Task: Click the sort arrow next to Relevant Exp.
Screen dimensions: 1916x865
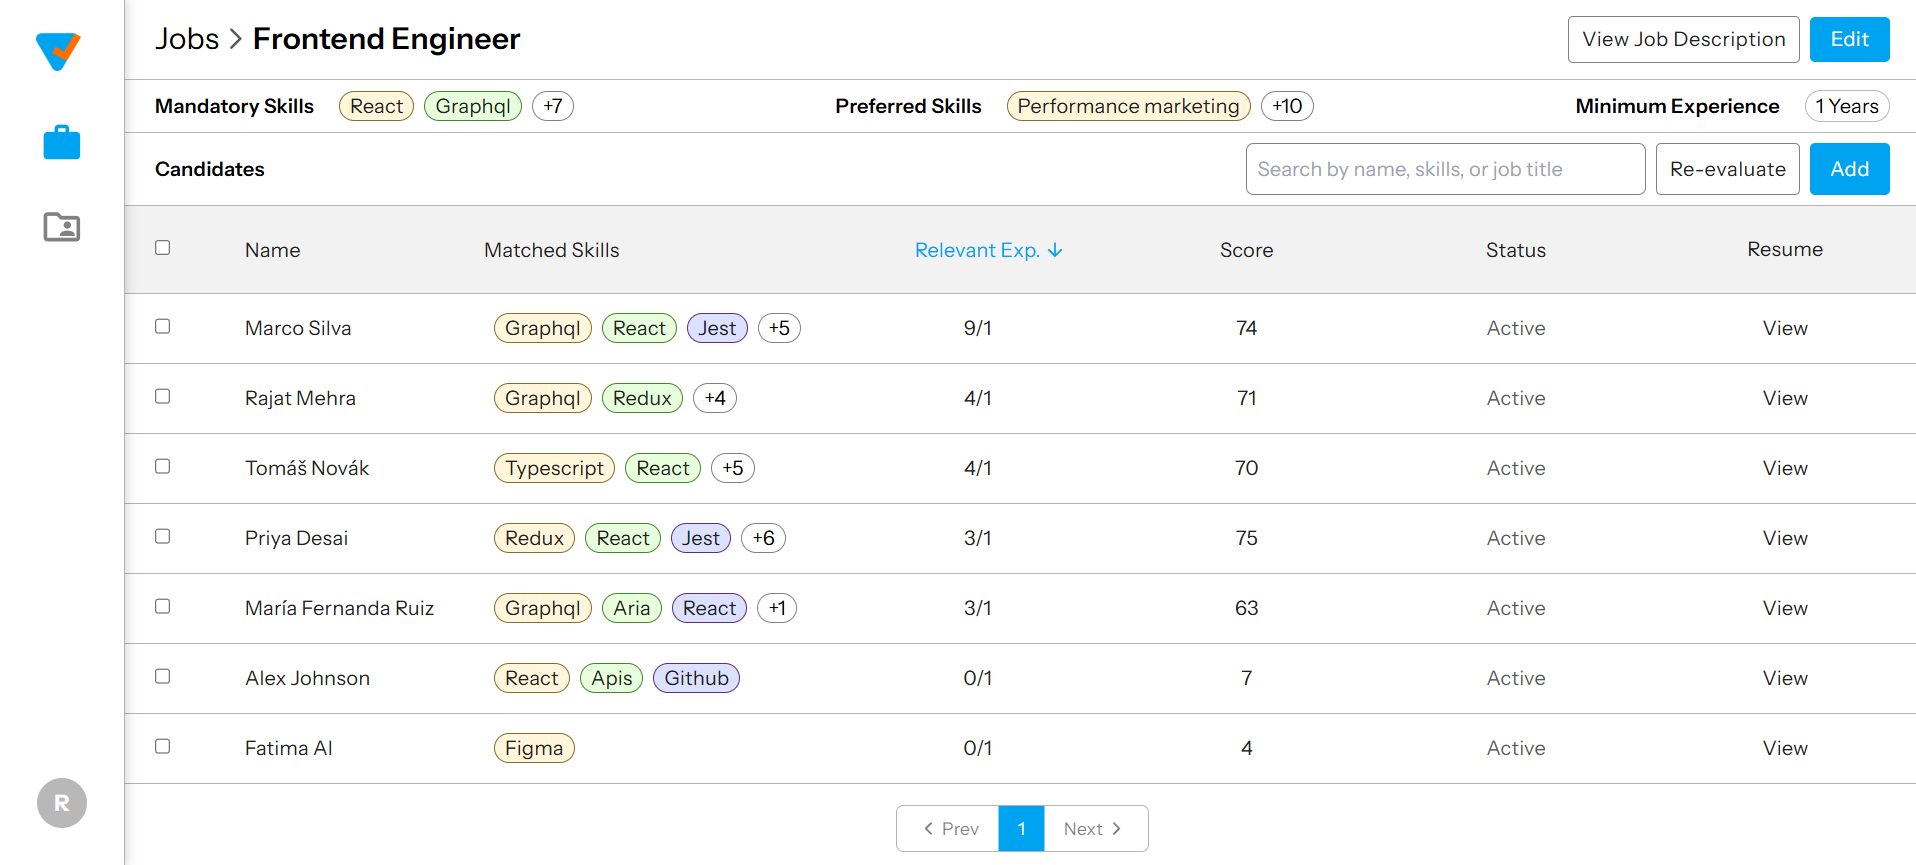Action: [x=1055, y=250]
